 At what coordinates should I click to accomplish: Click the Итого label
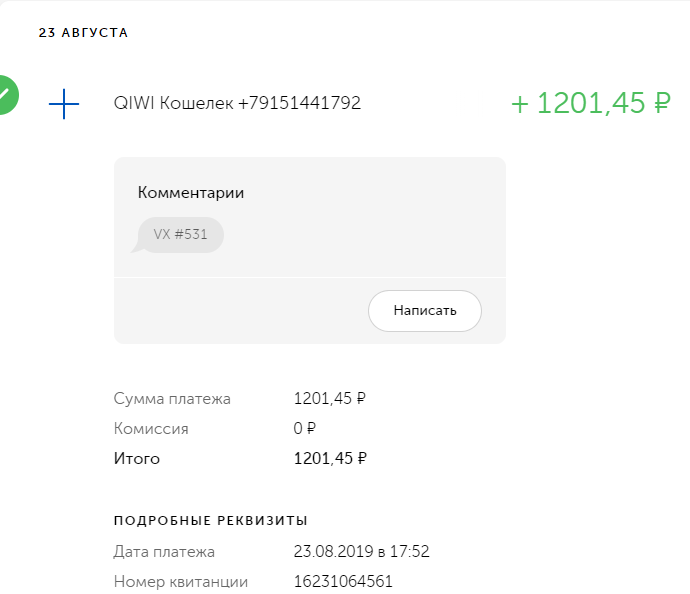coord(137,459)
